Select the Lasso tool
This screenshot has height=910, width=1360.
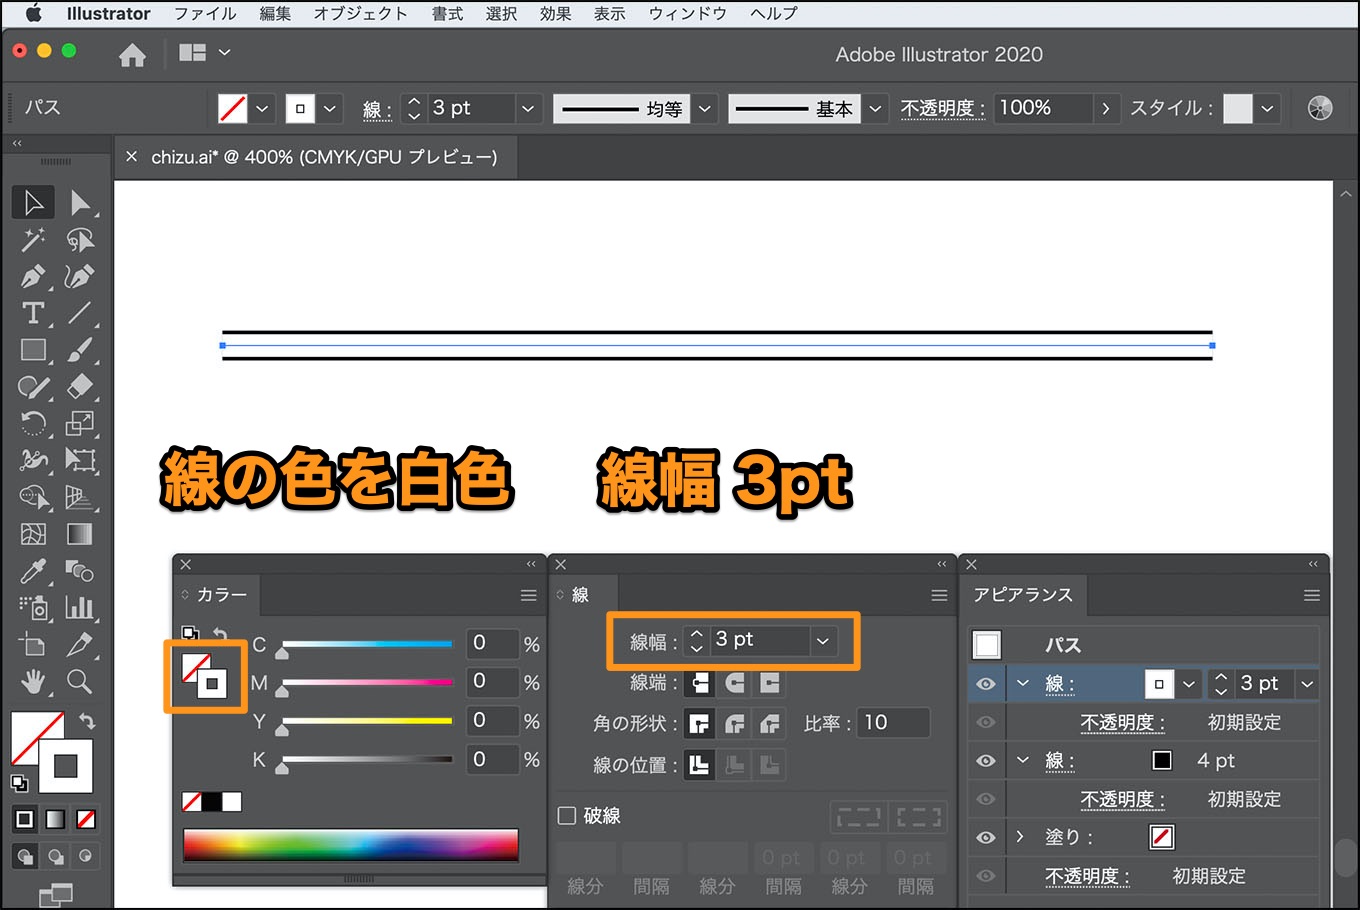(80, 239)
